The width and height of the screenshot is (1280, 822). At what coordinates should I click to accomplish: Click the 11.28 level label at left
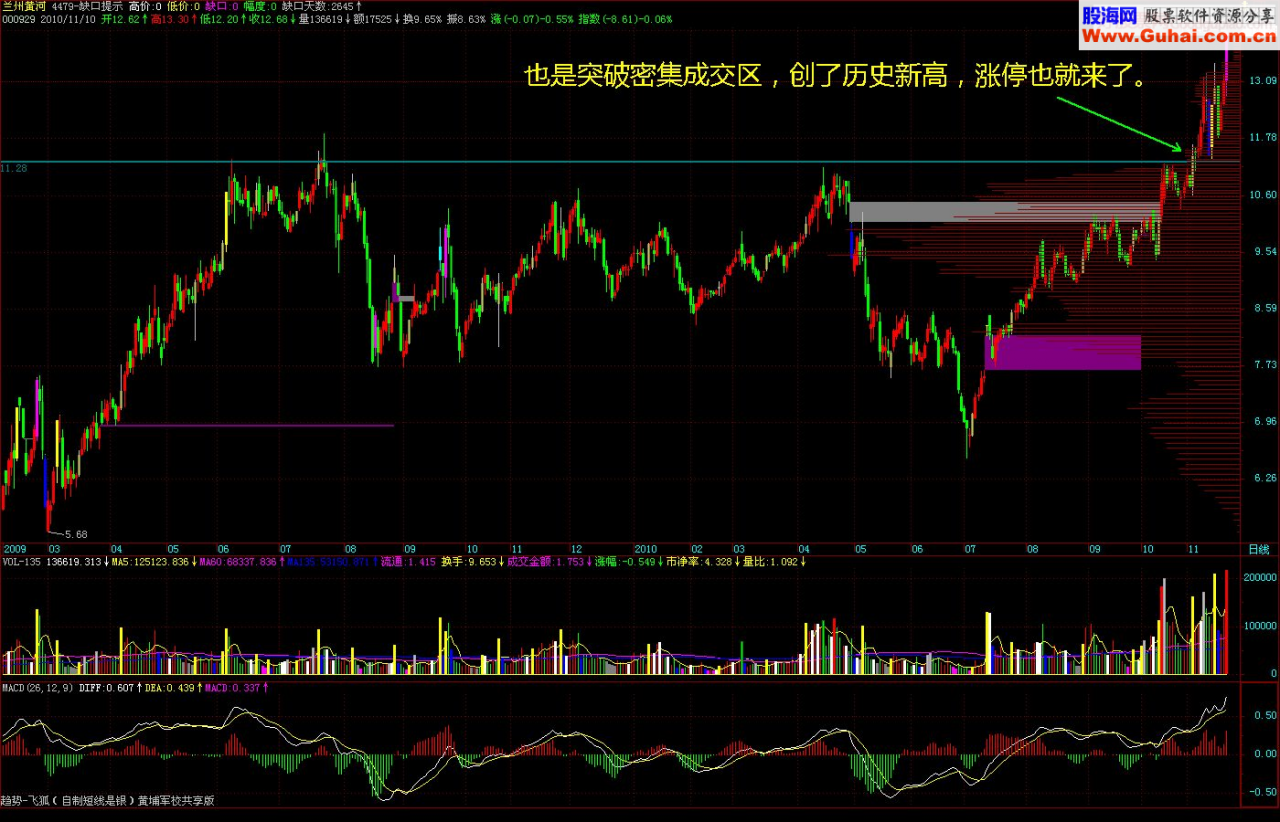point(14,168)
